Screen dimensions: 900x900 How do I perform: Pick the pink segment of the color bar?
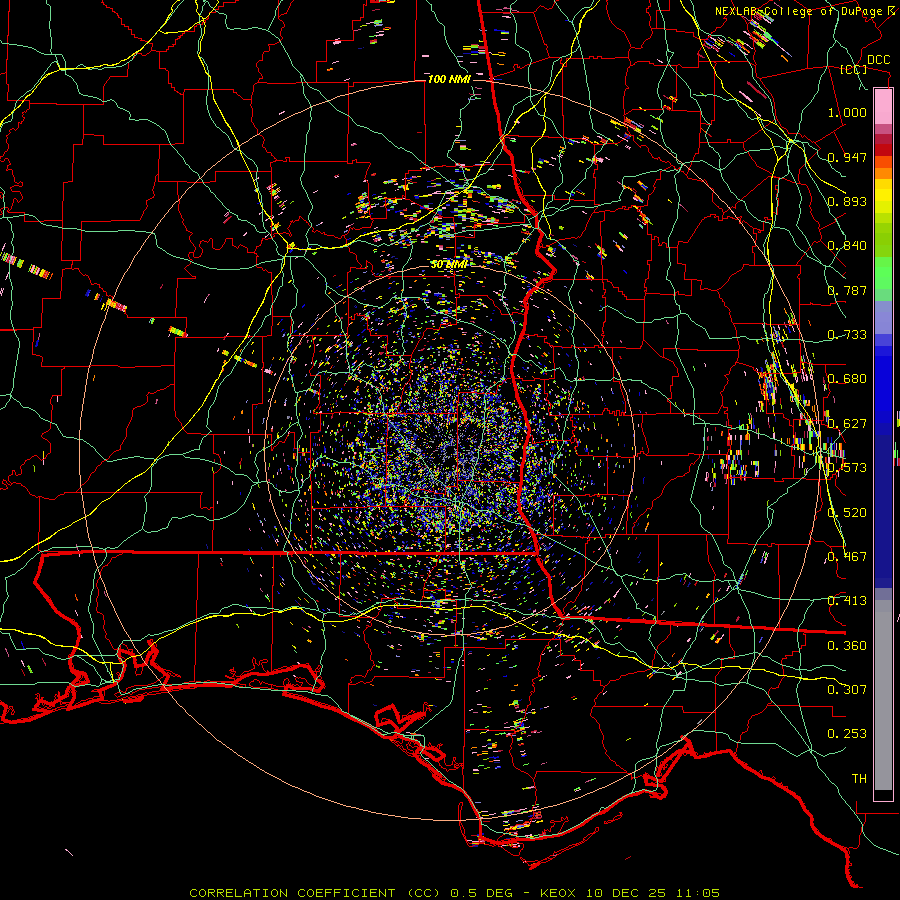point(883,107)
